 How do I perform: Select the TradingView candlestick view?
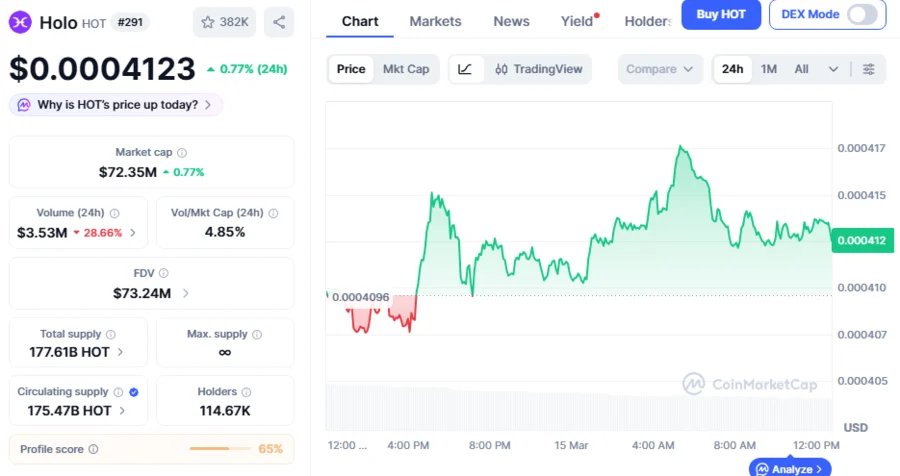(538, 69)
